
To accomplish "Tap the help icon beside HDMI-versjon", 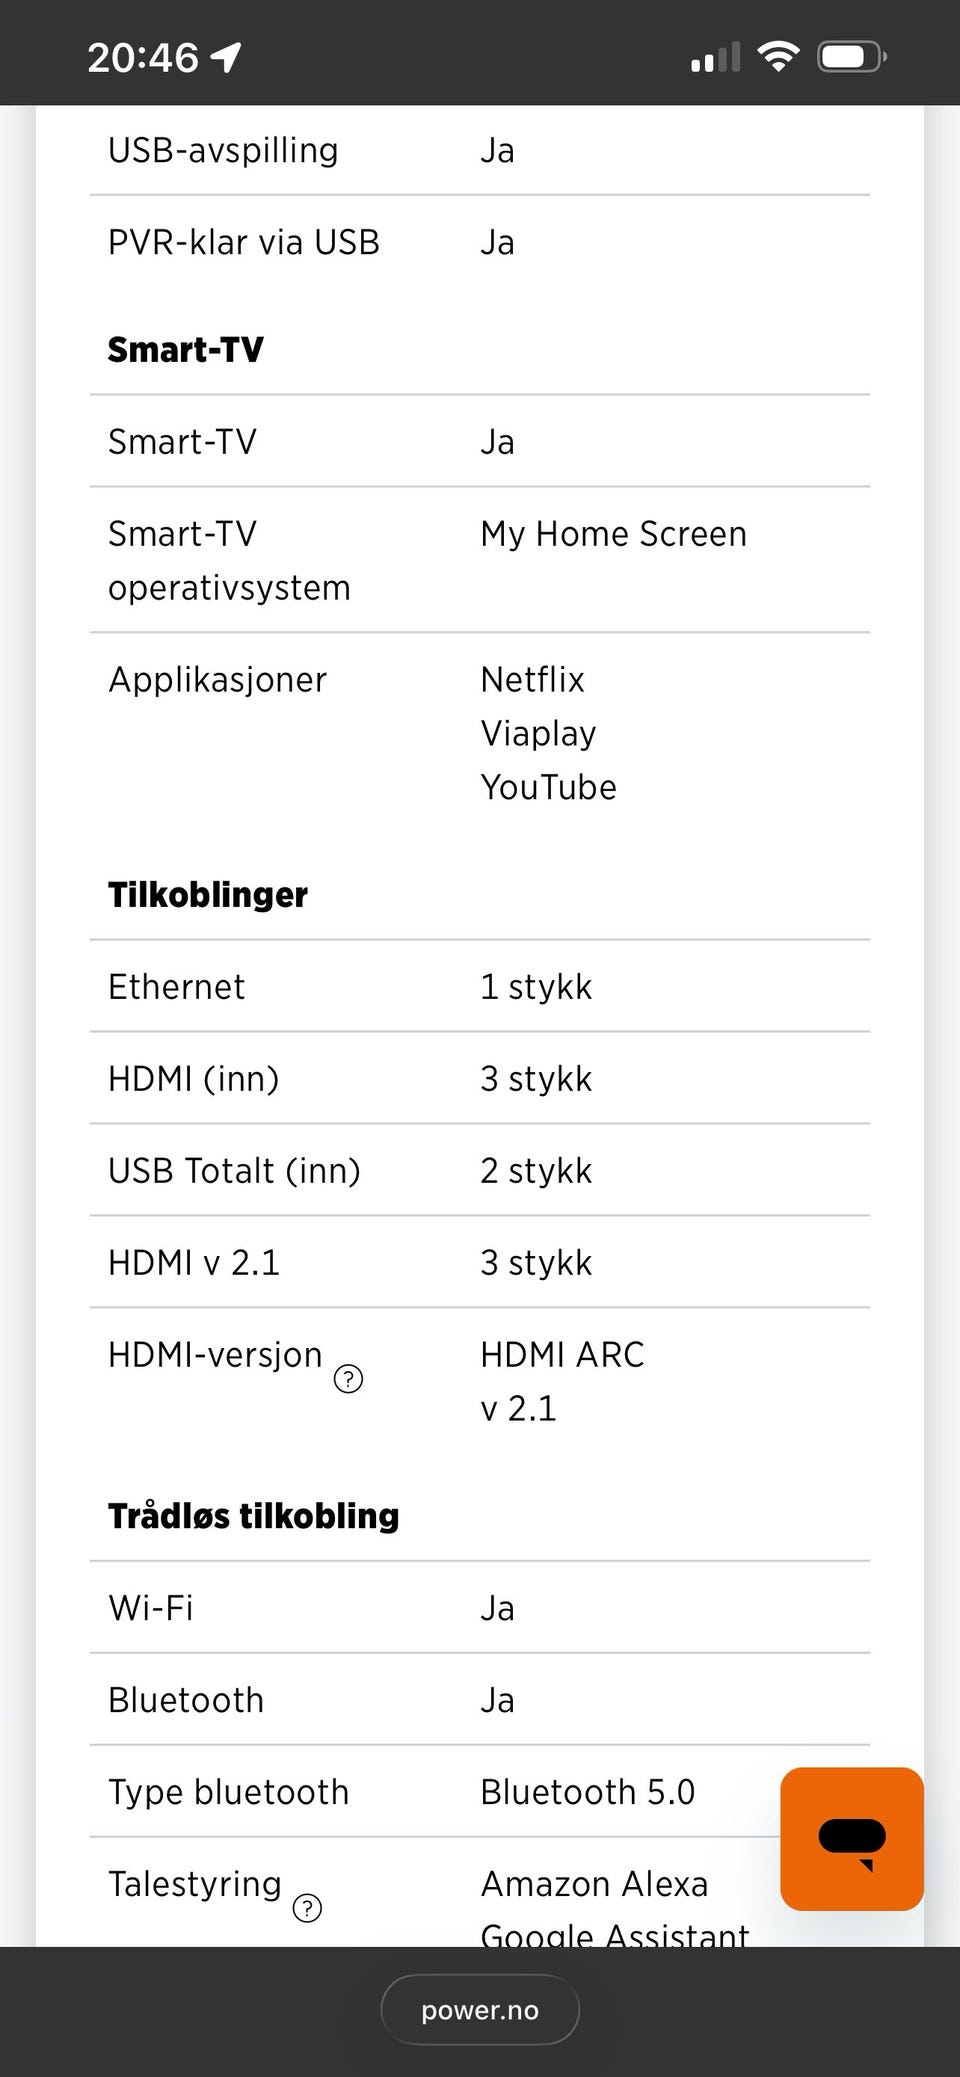I will pos(348,1379).
